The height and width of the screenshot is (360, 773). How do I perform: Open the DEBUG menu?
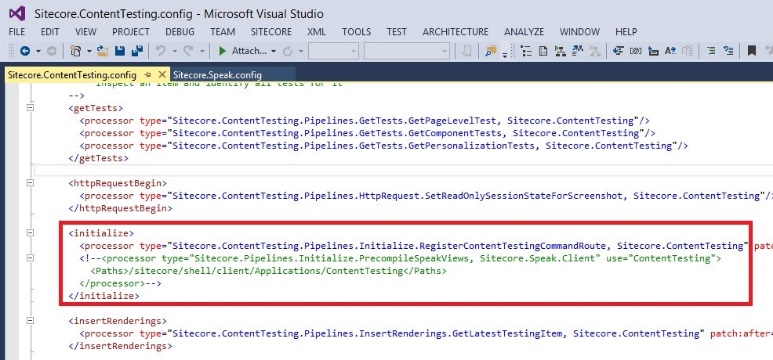tap(180, 32)
